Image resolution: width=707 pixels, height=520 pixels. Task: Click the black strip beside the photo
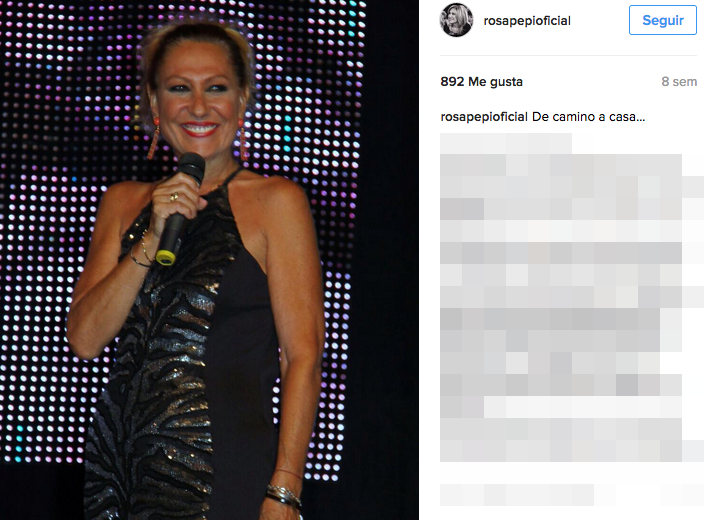pyautogui.click(x=392, y=260)
